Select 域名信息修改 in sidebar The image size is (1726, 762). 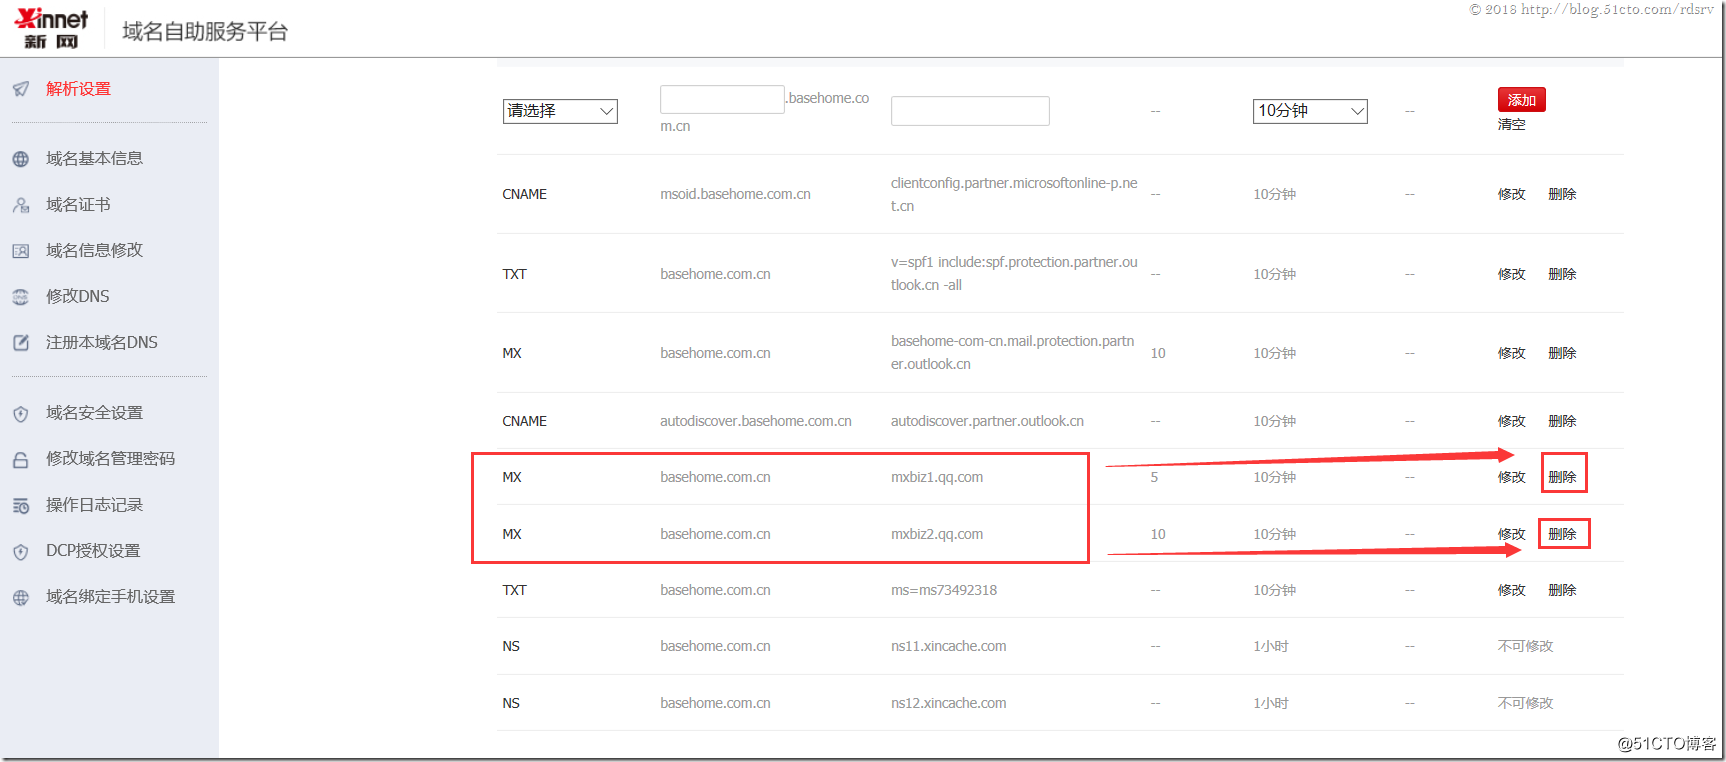pos(95,250)
